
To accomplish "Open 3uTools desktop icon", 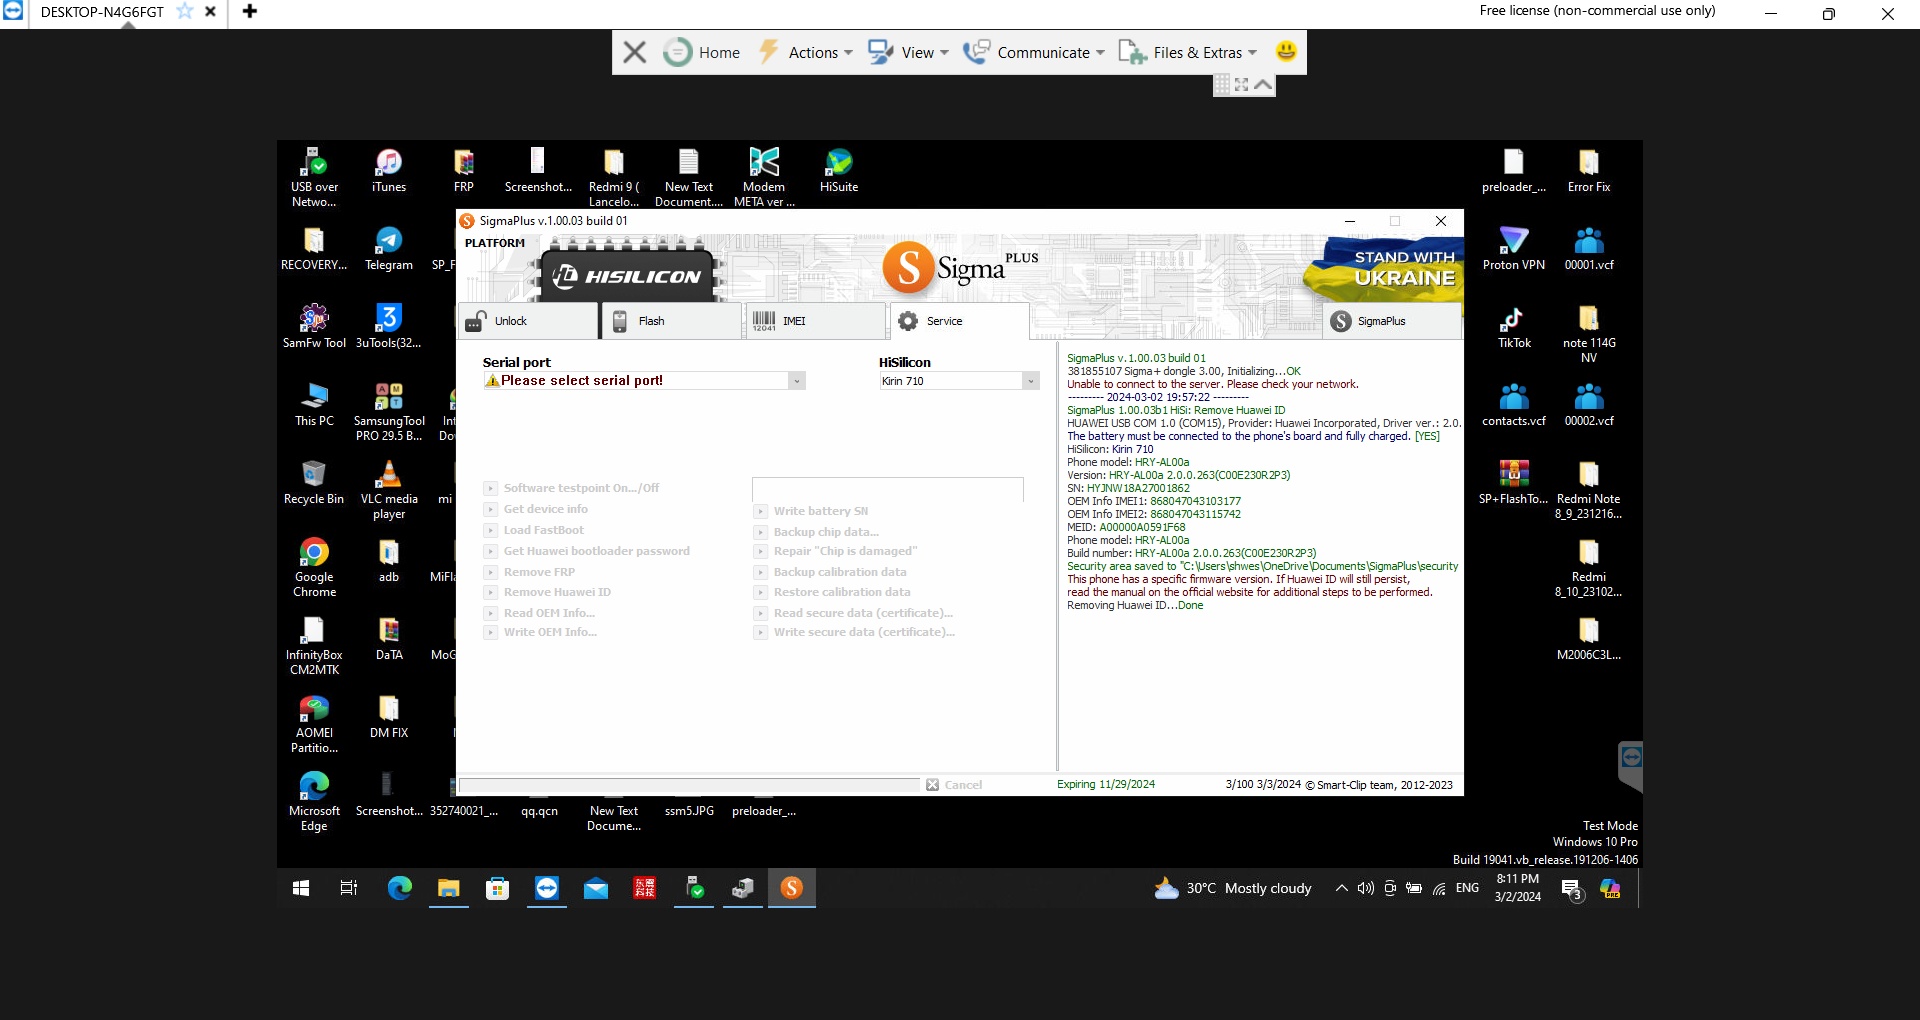I will tap(389, 326).
